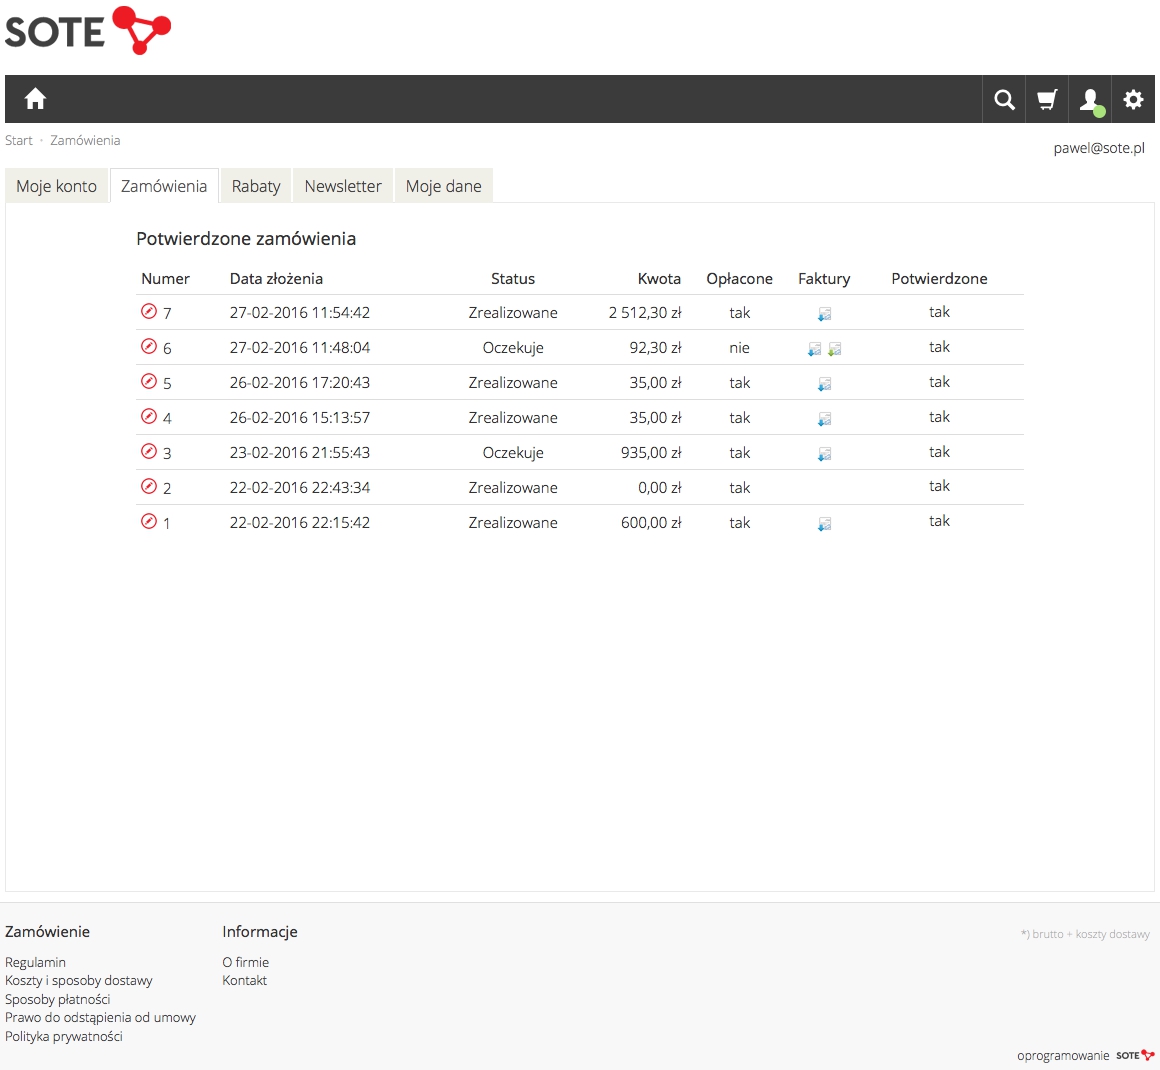Click the Status column header

[513, 278]
